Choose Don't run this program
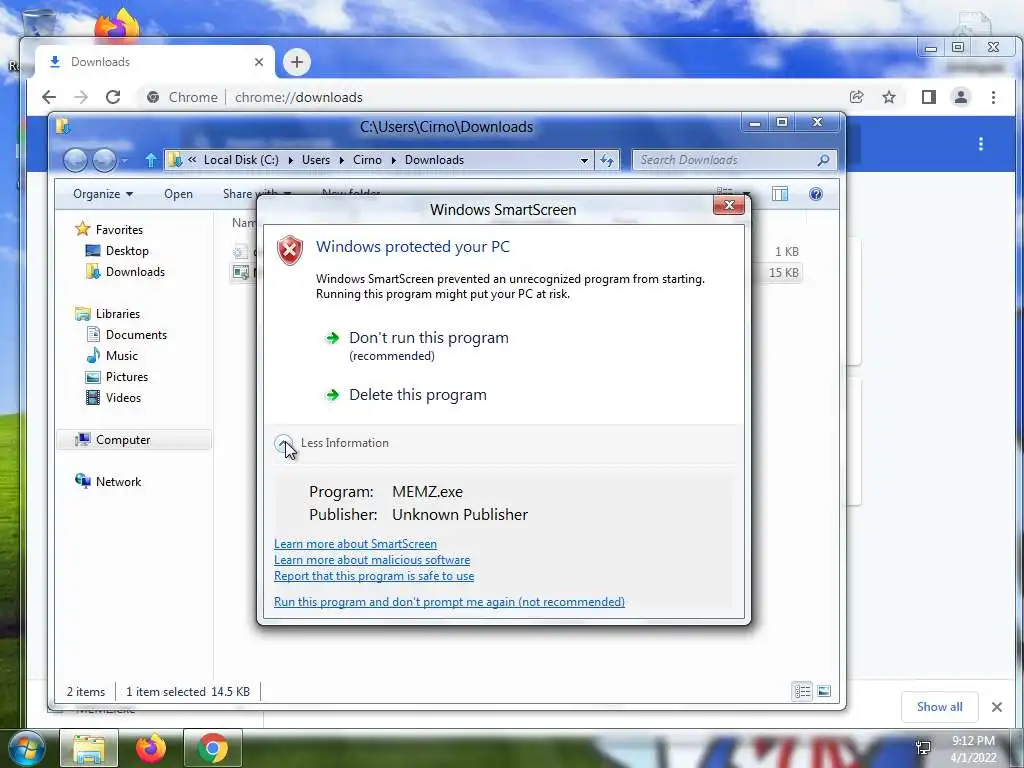 pos(428,338)
